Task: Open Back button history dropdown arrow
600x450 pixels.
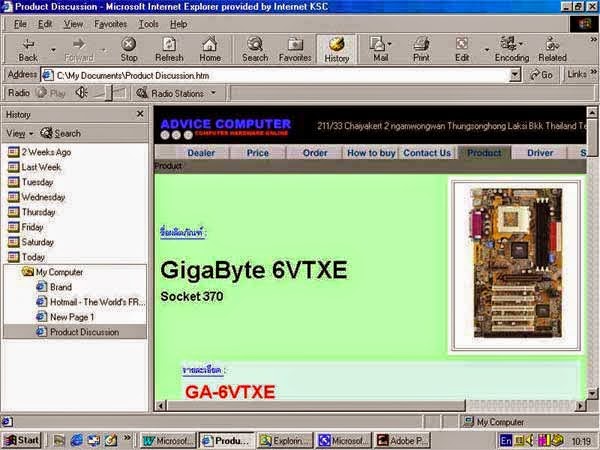Action: (x=53, y=50)
